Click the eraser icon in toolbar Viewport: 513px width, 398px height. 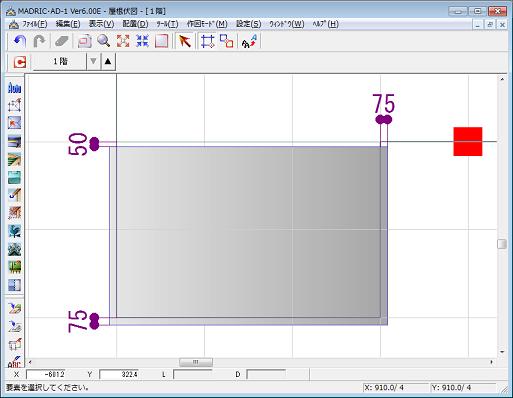point(62,41)
